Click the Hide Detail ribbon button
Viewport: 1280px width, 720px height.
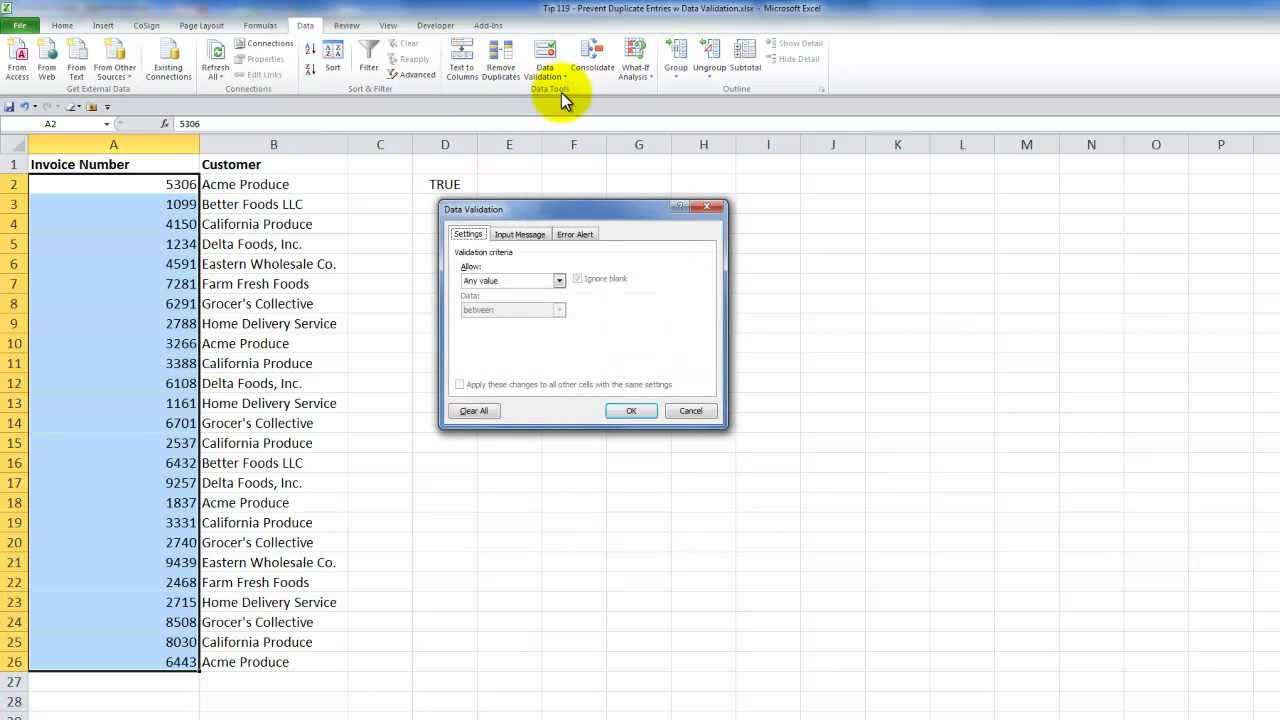792,59
